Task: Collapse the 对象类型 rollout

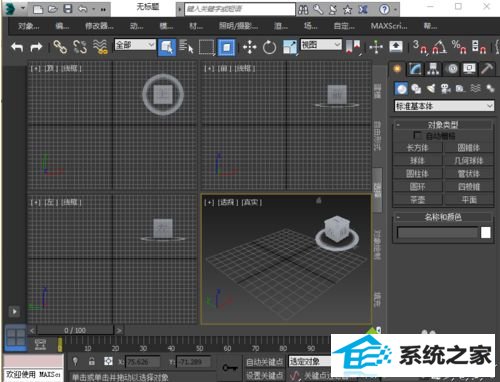Action: [443, 125]
